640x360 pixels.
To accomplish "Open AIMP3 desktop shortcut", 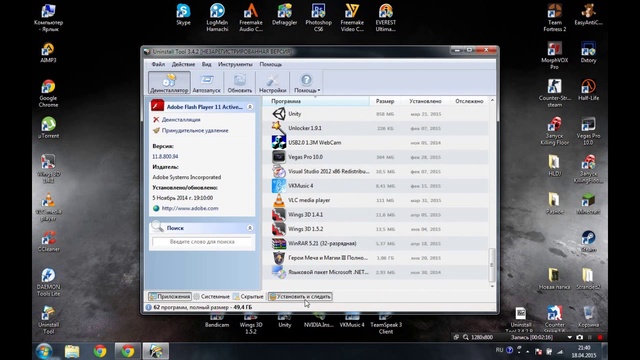I will click(48, 53).
